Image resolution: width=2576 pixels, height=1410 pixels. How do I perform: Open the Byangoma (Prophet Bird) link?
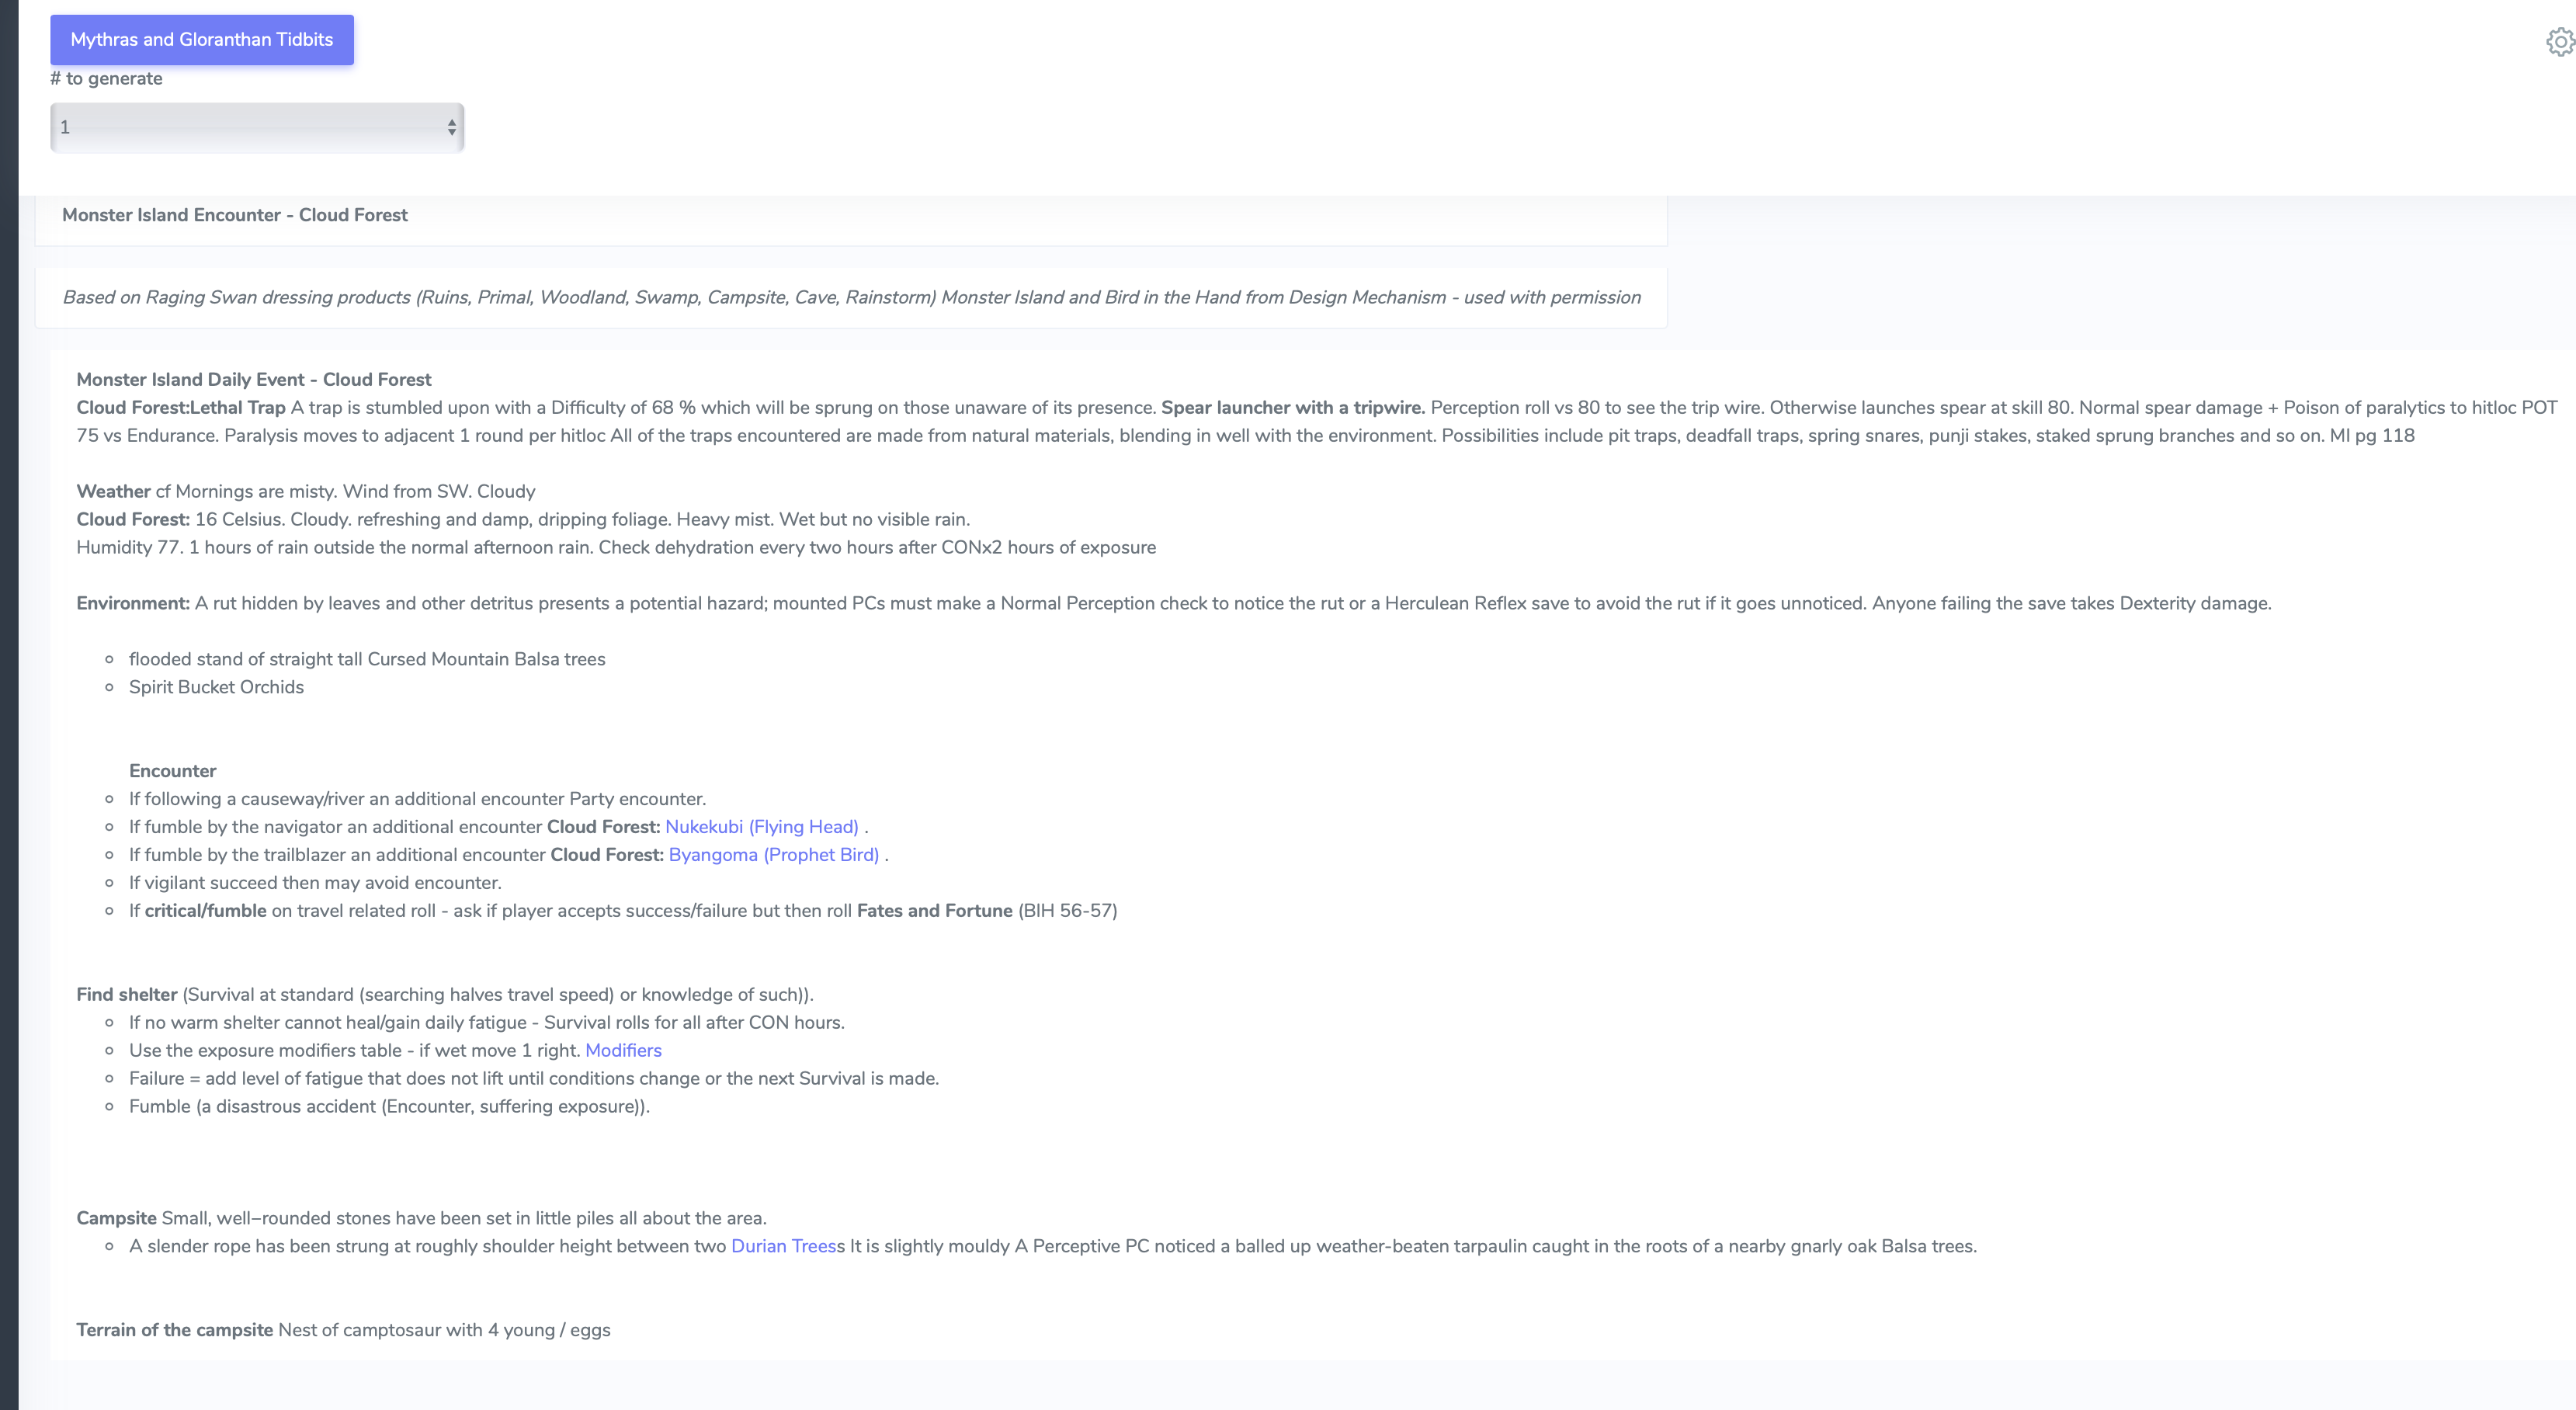[x=773, y=855]
